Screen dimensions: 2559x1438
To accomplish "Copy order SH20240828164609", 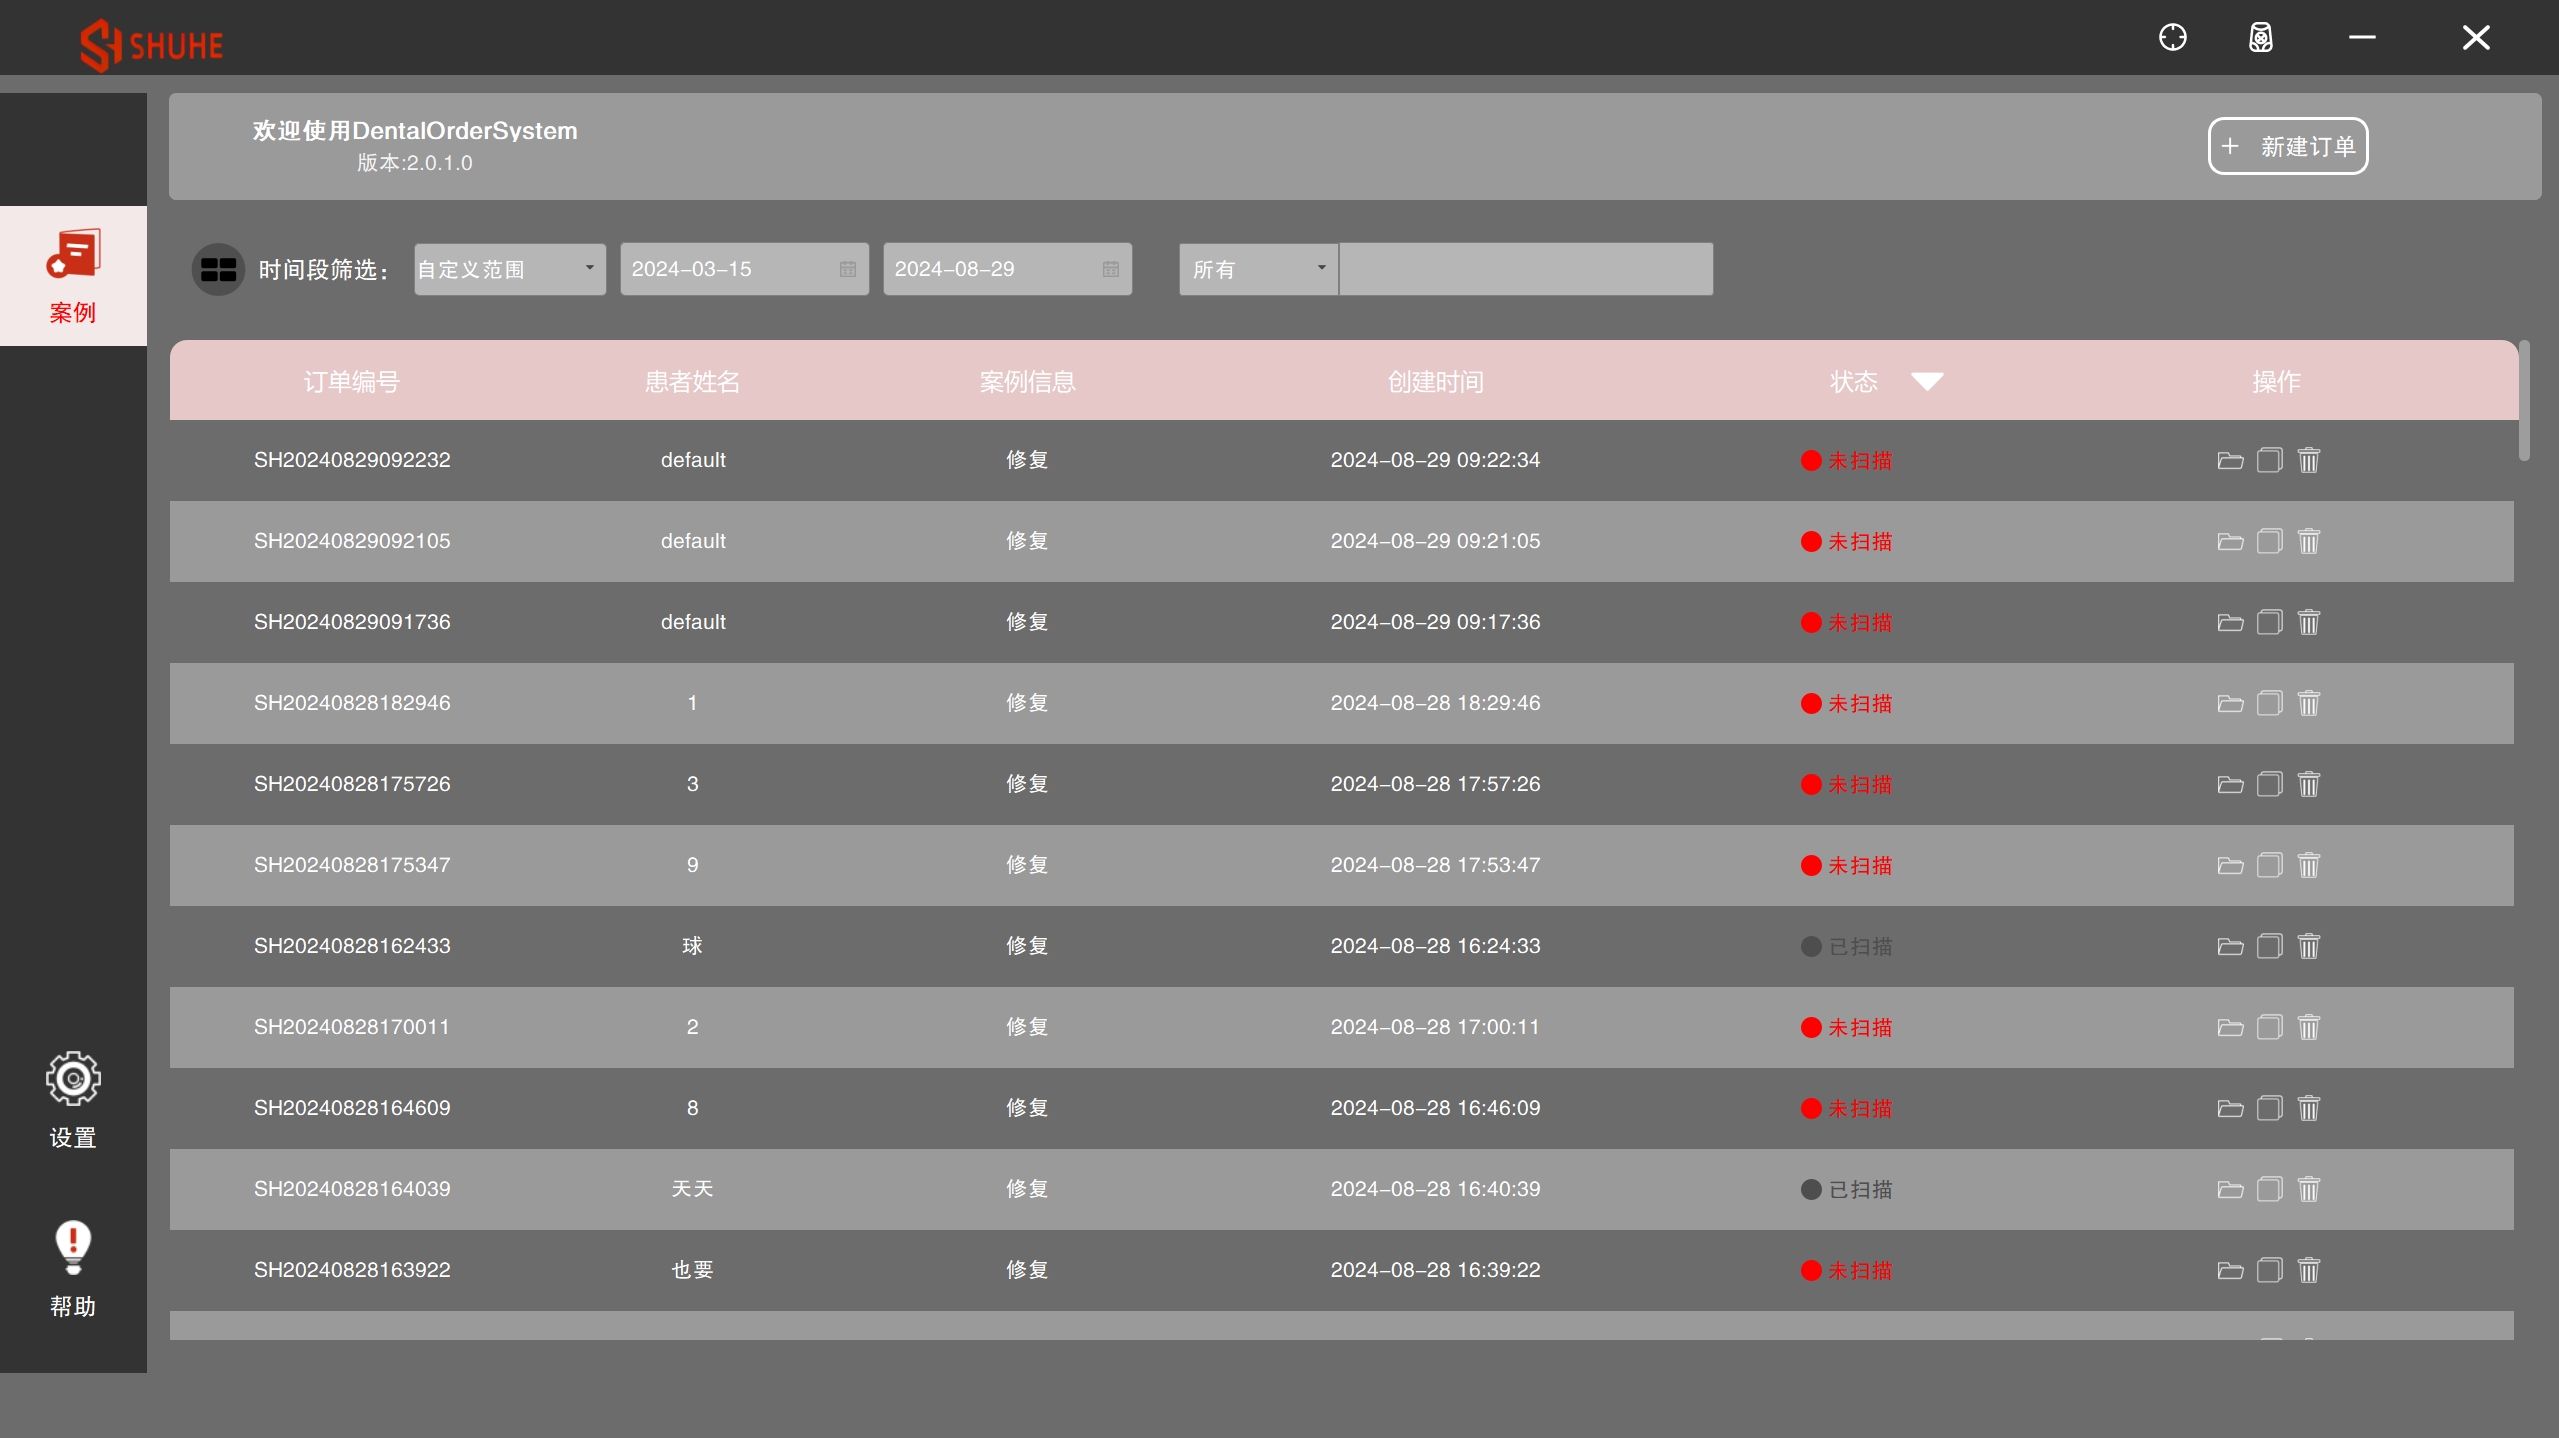I will point(2270,1108).
